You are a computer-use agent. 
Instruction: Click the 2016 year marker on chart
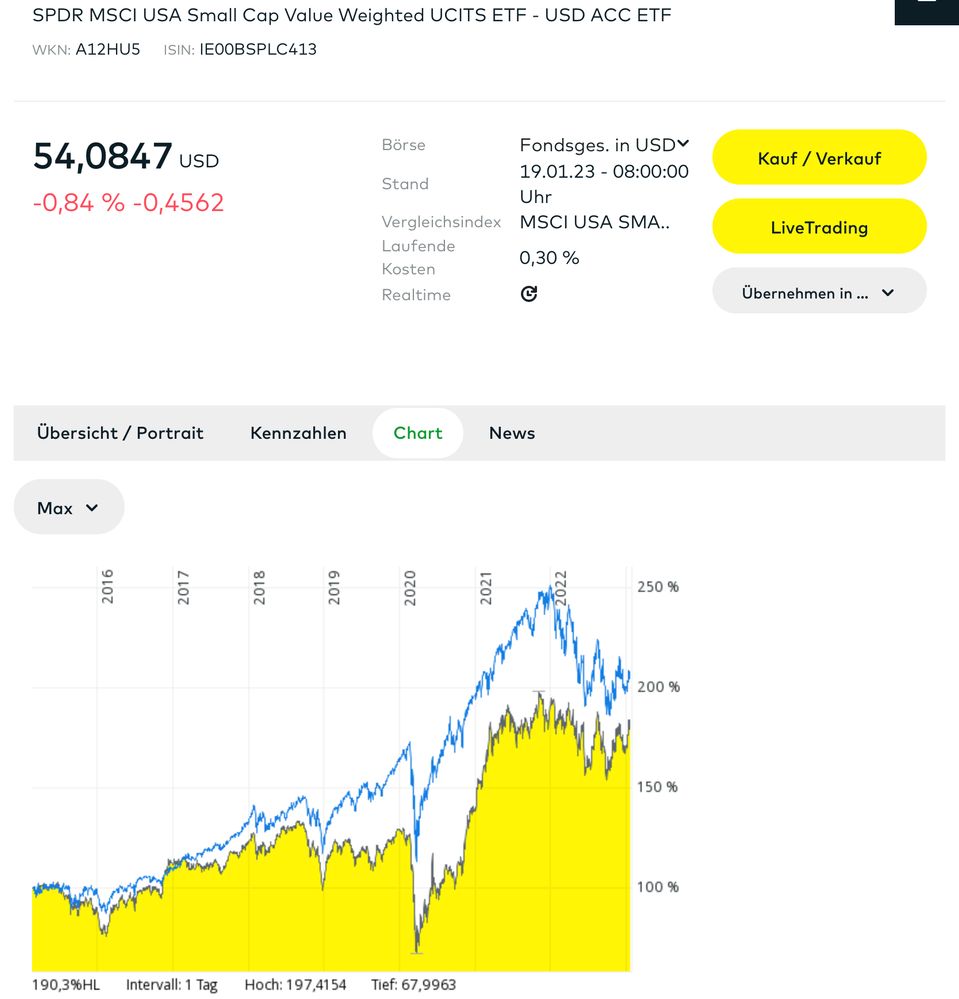click(x=108, y=586)
